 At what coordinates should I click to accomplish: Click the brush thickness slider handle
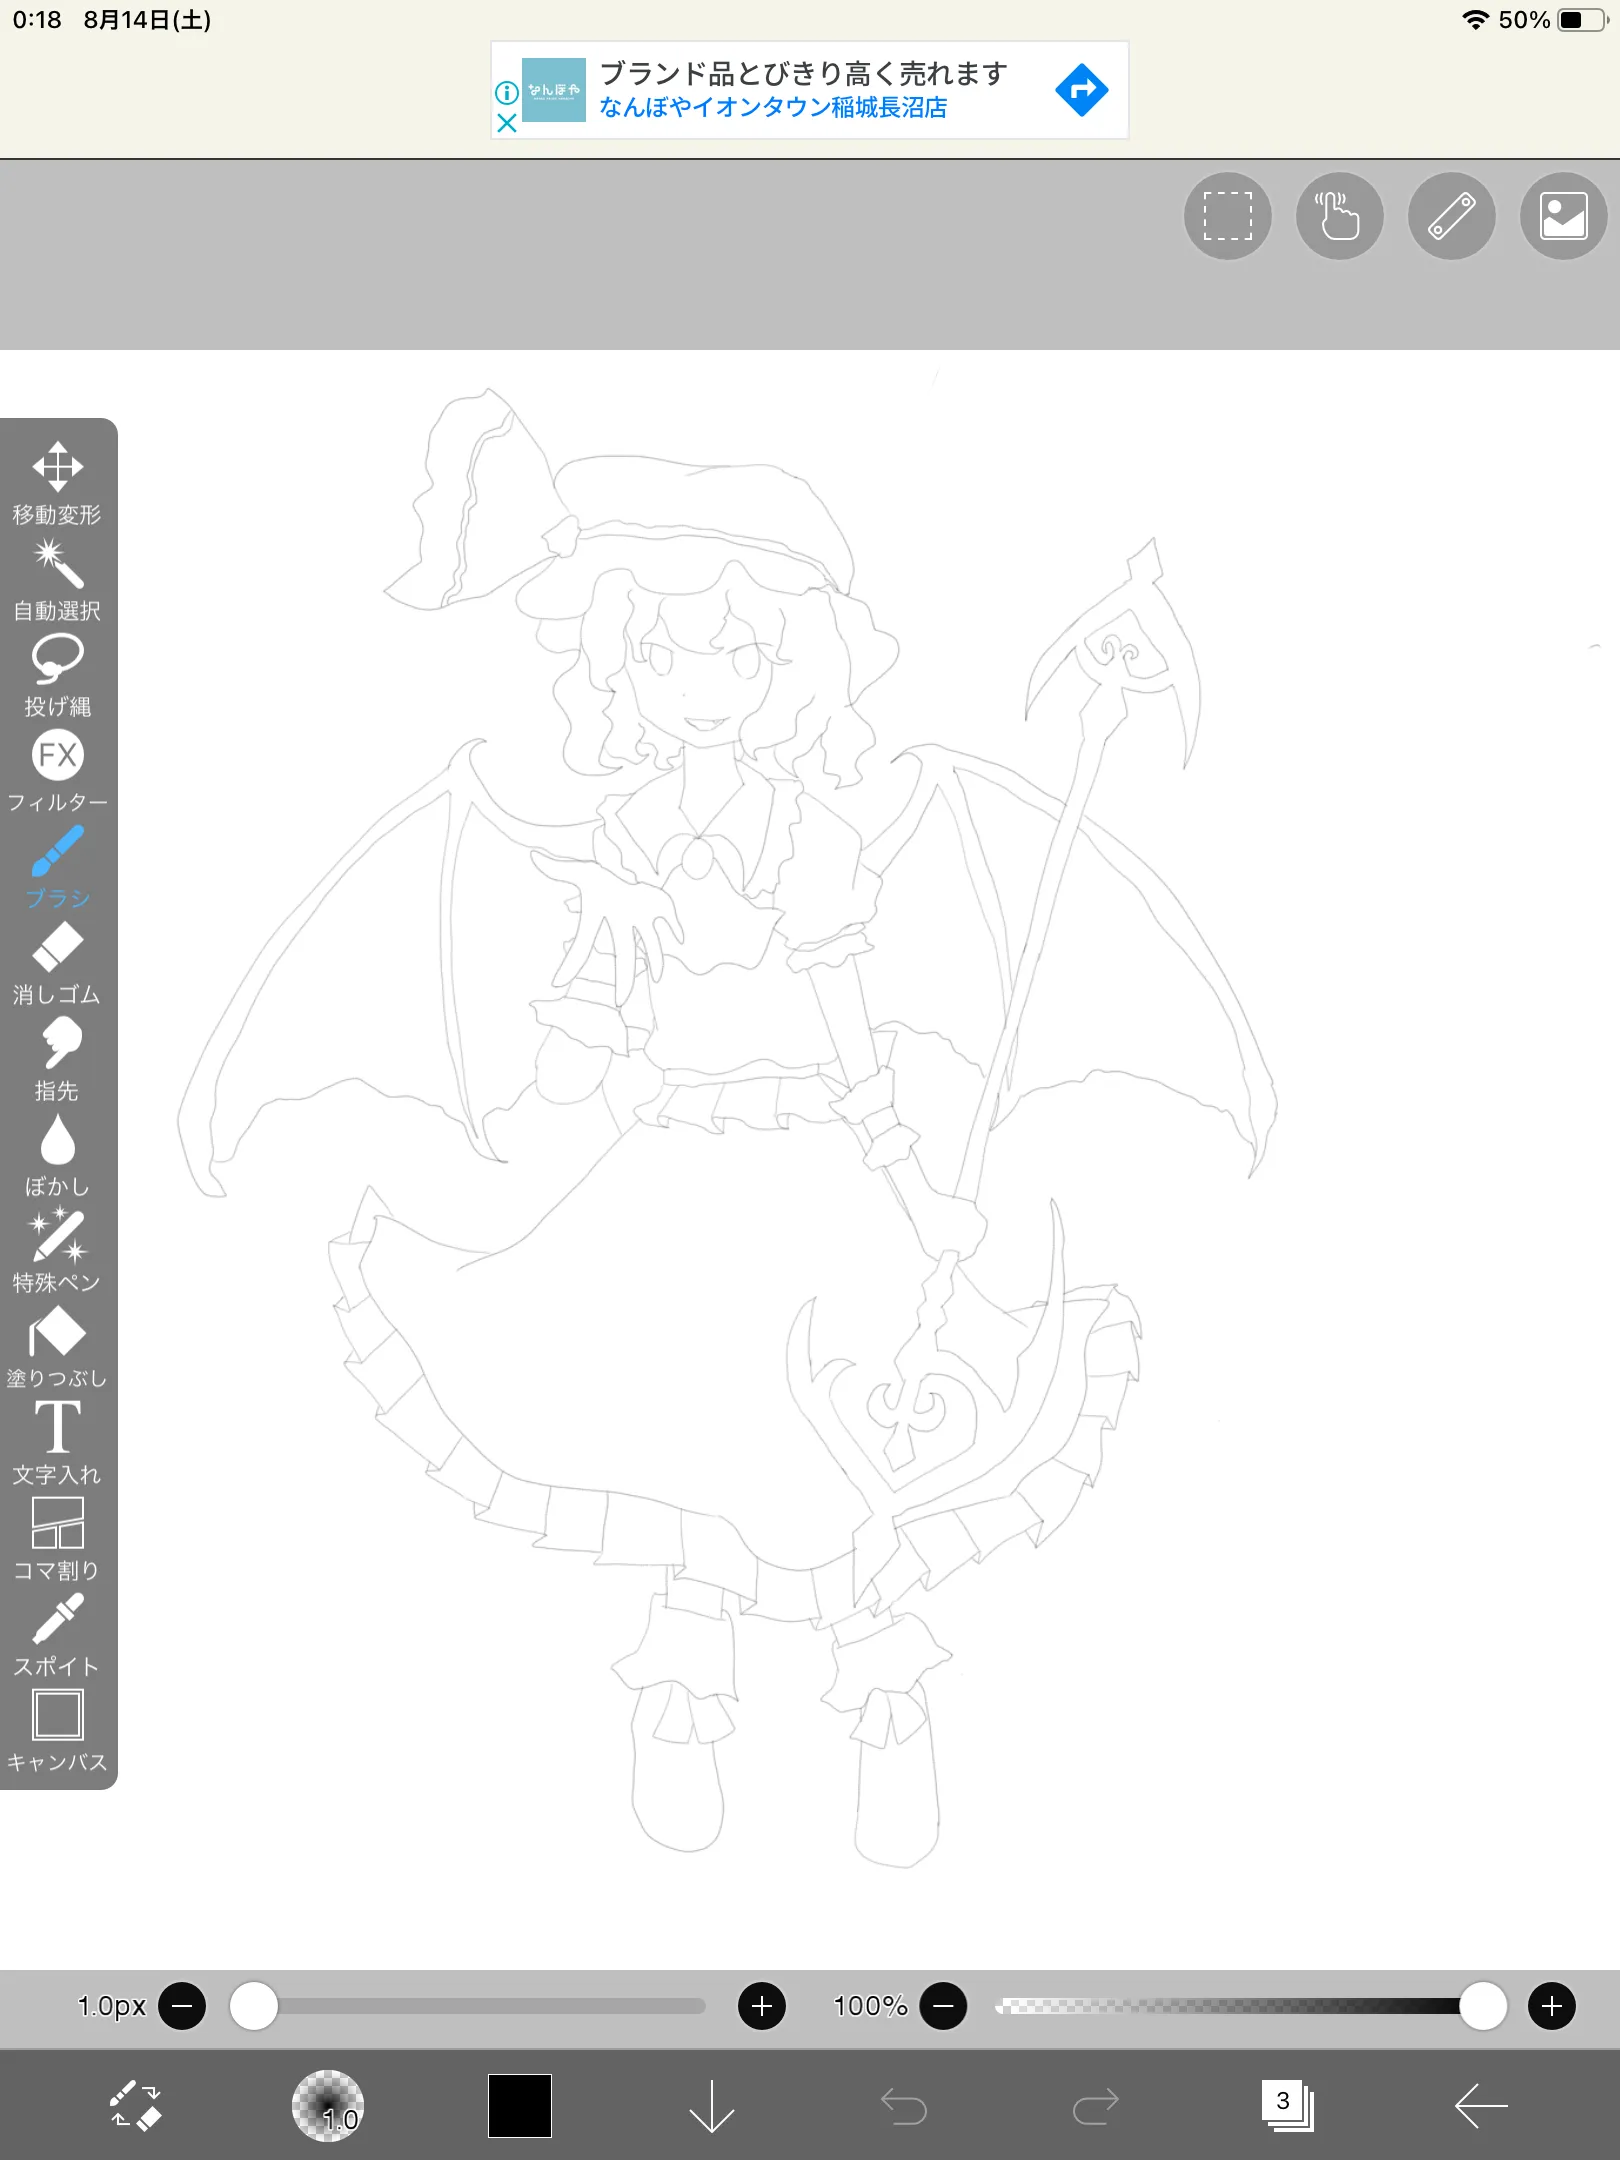[x=254, y=2006]
